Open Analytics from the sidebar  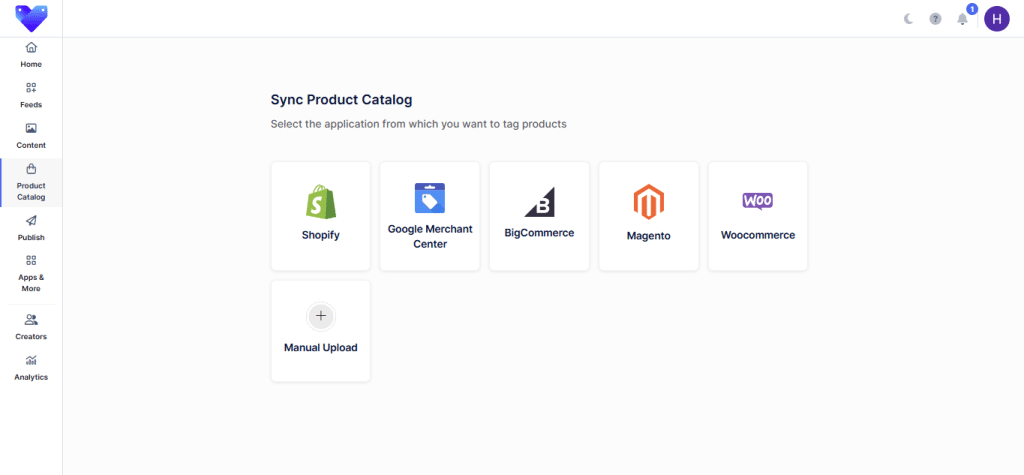[x=31, y=367]
